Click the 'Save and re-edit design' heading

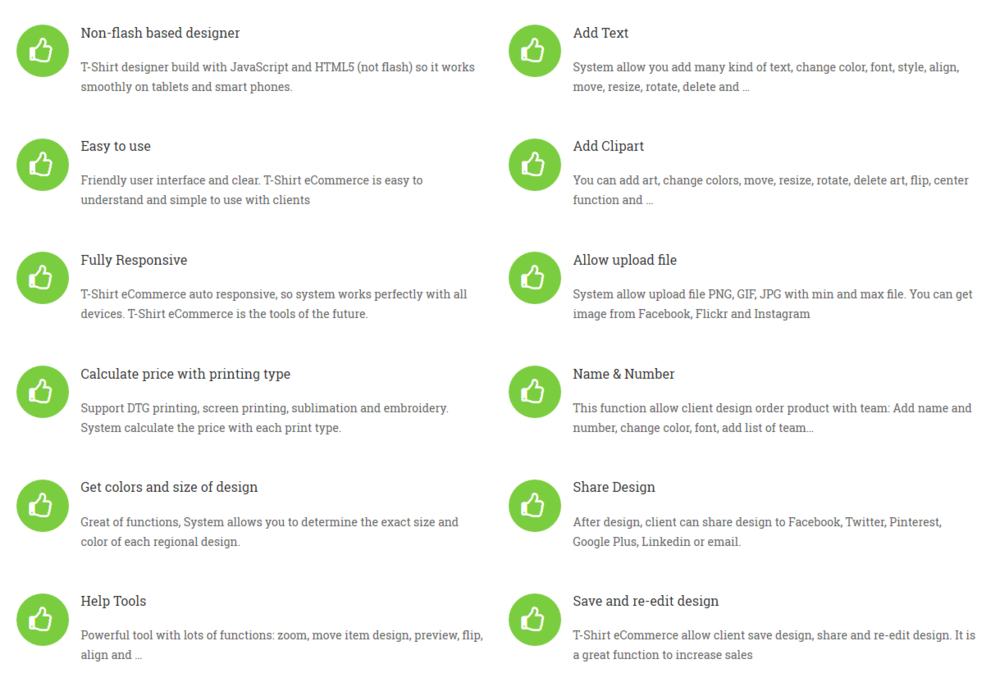pyautogui.click(x=645, y=601)
